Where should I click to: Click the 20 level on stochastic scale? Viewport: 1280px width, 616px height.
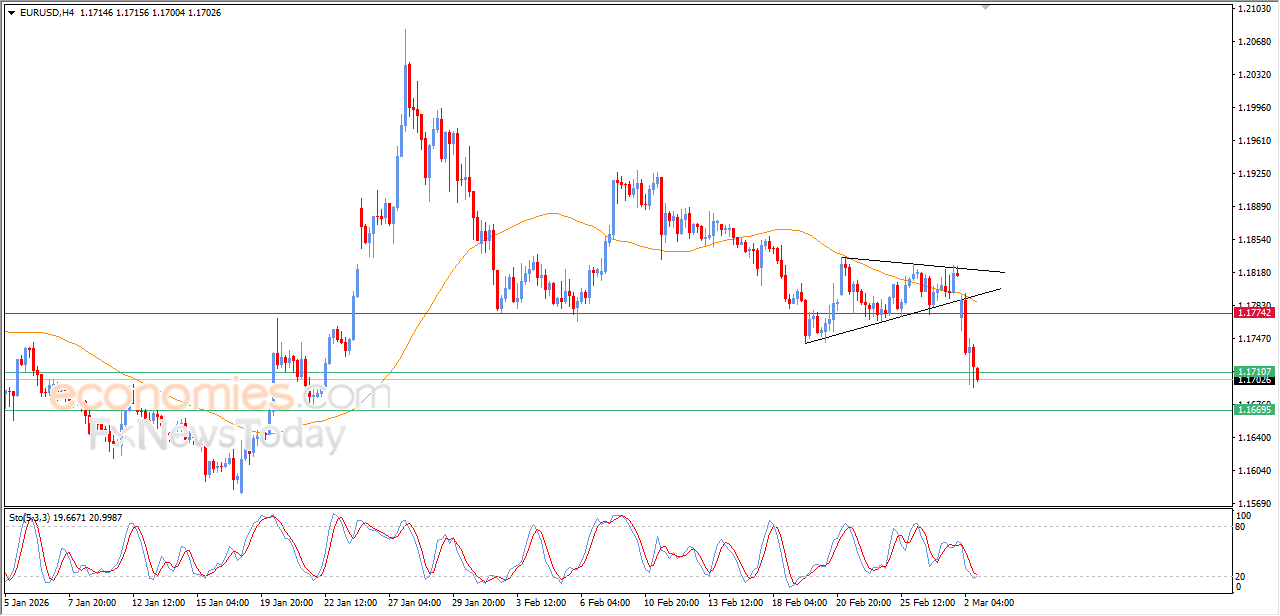(1242, 576)
